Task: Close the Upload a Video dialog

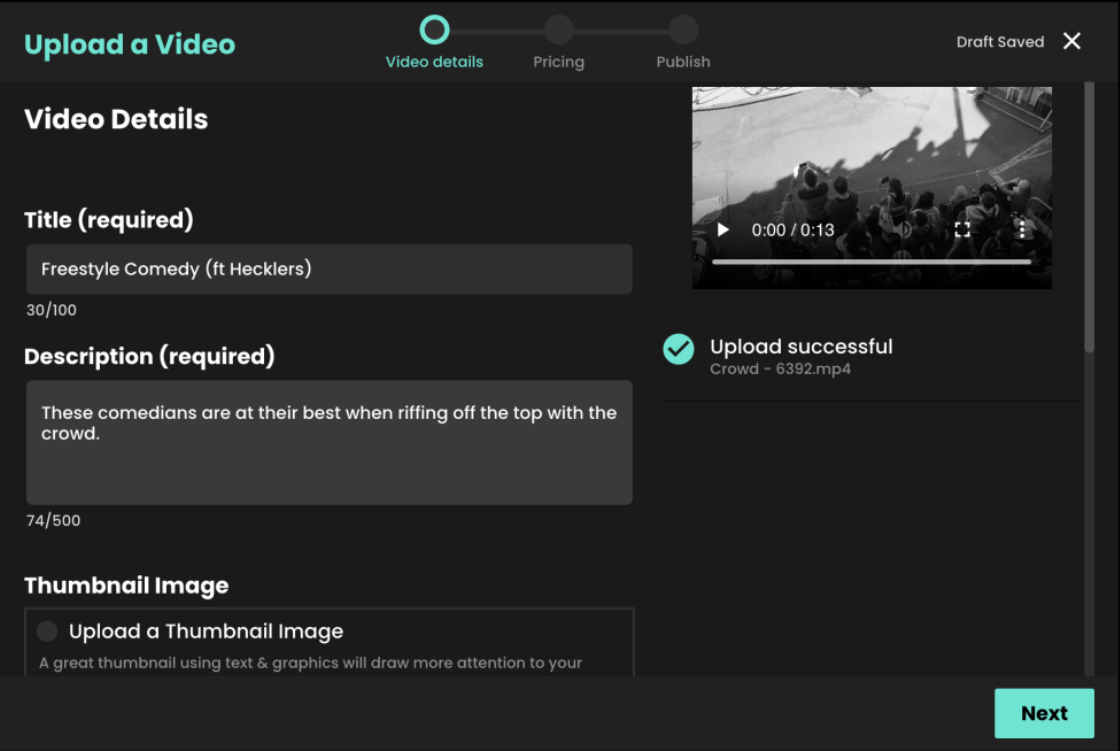Action: pos(1071,41)
